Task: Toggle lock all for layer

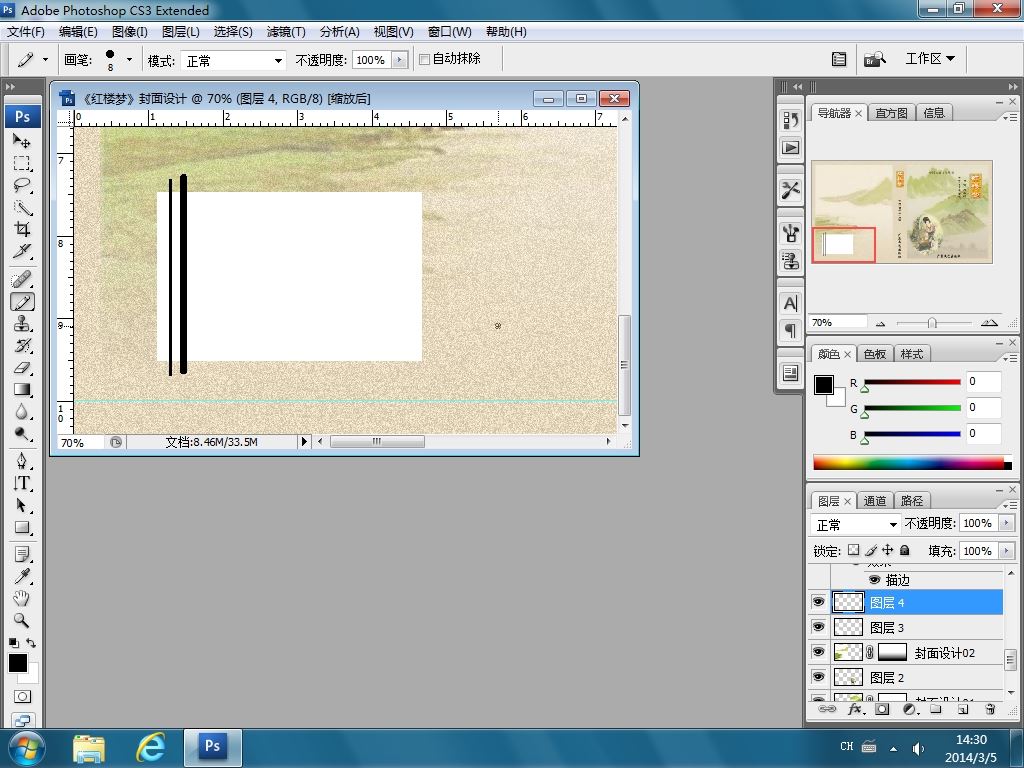Action: click(x=904, y=550)
